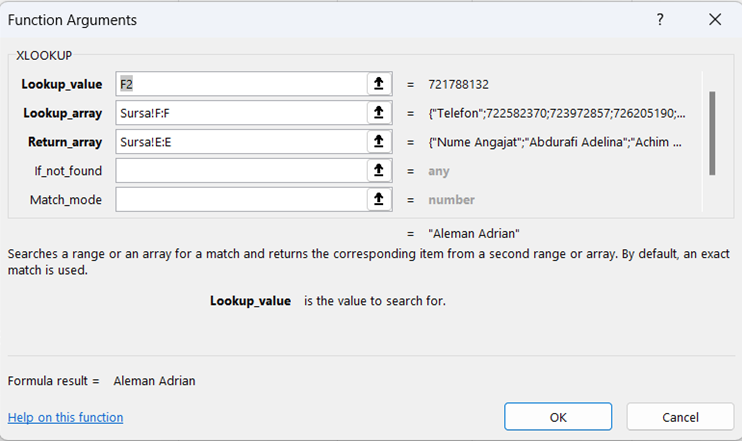Click the Return_array field with Sursa!E:E
742x441 pixels.
coord(240,143)
